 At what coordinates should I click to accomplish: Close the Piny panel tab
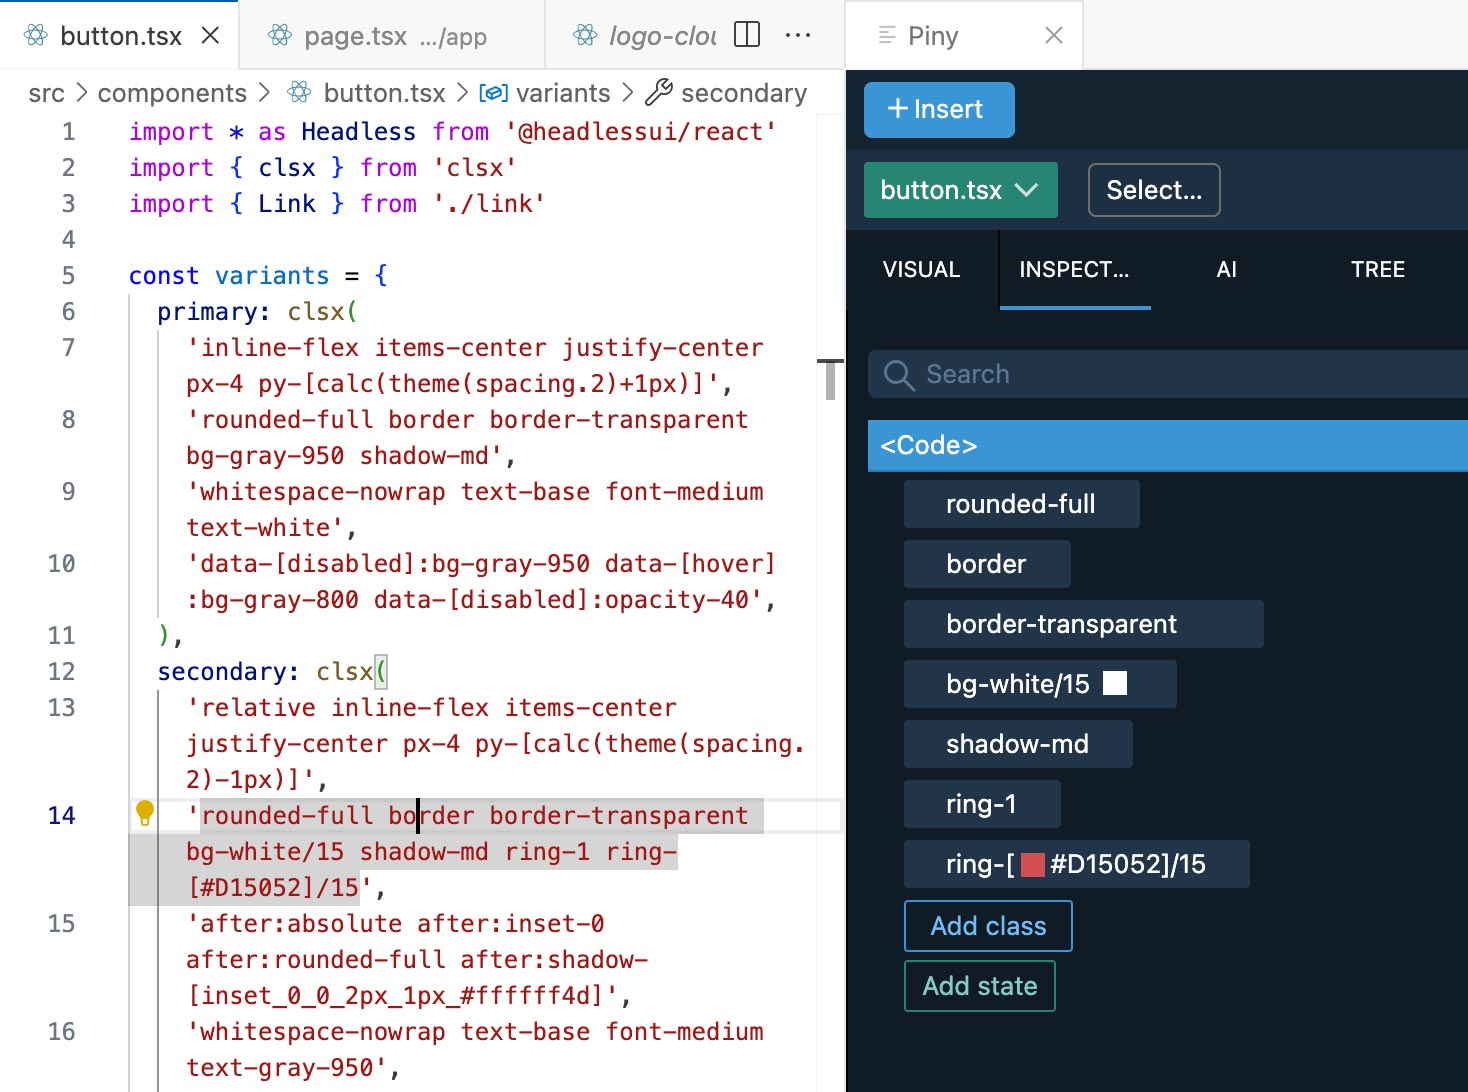pos(1054,36)
